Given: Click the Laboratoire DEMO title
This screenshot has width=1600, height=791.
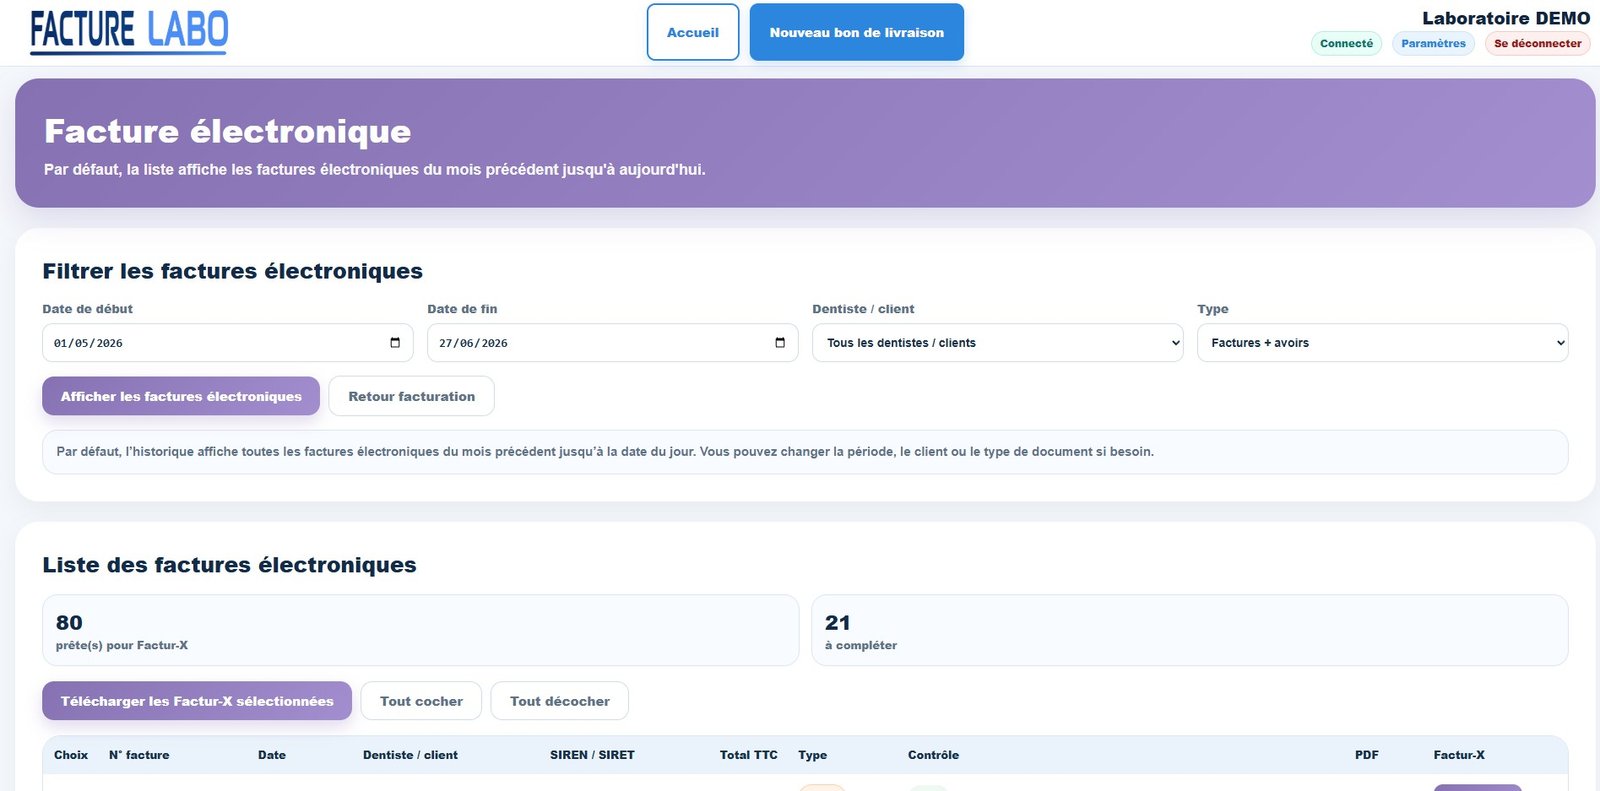Looking at the screenshot, I should pyautogui.click(x=1506, y=18).
